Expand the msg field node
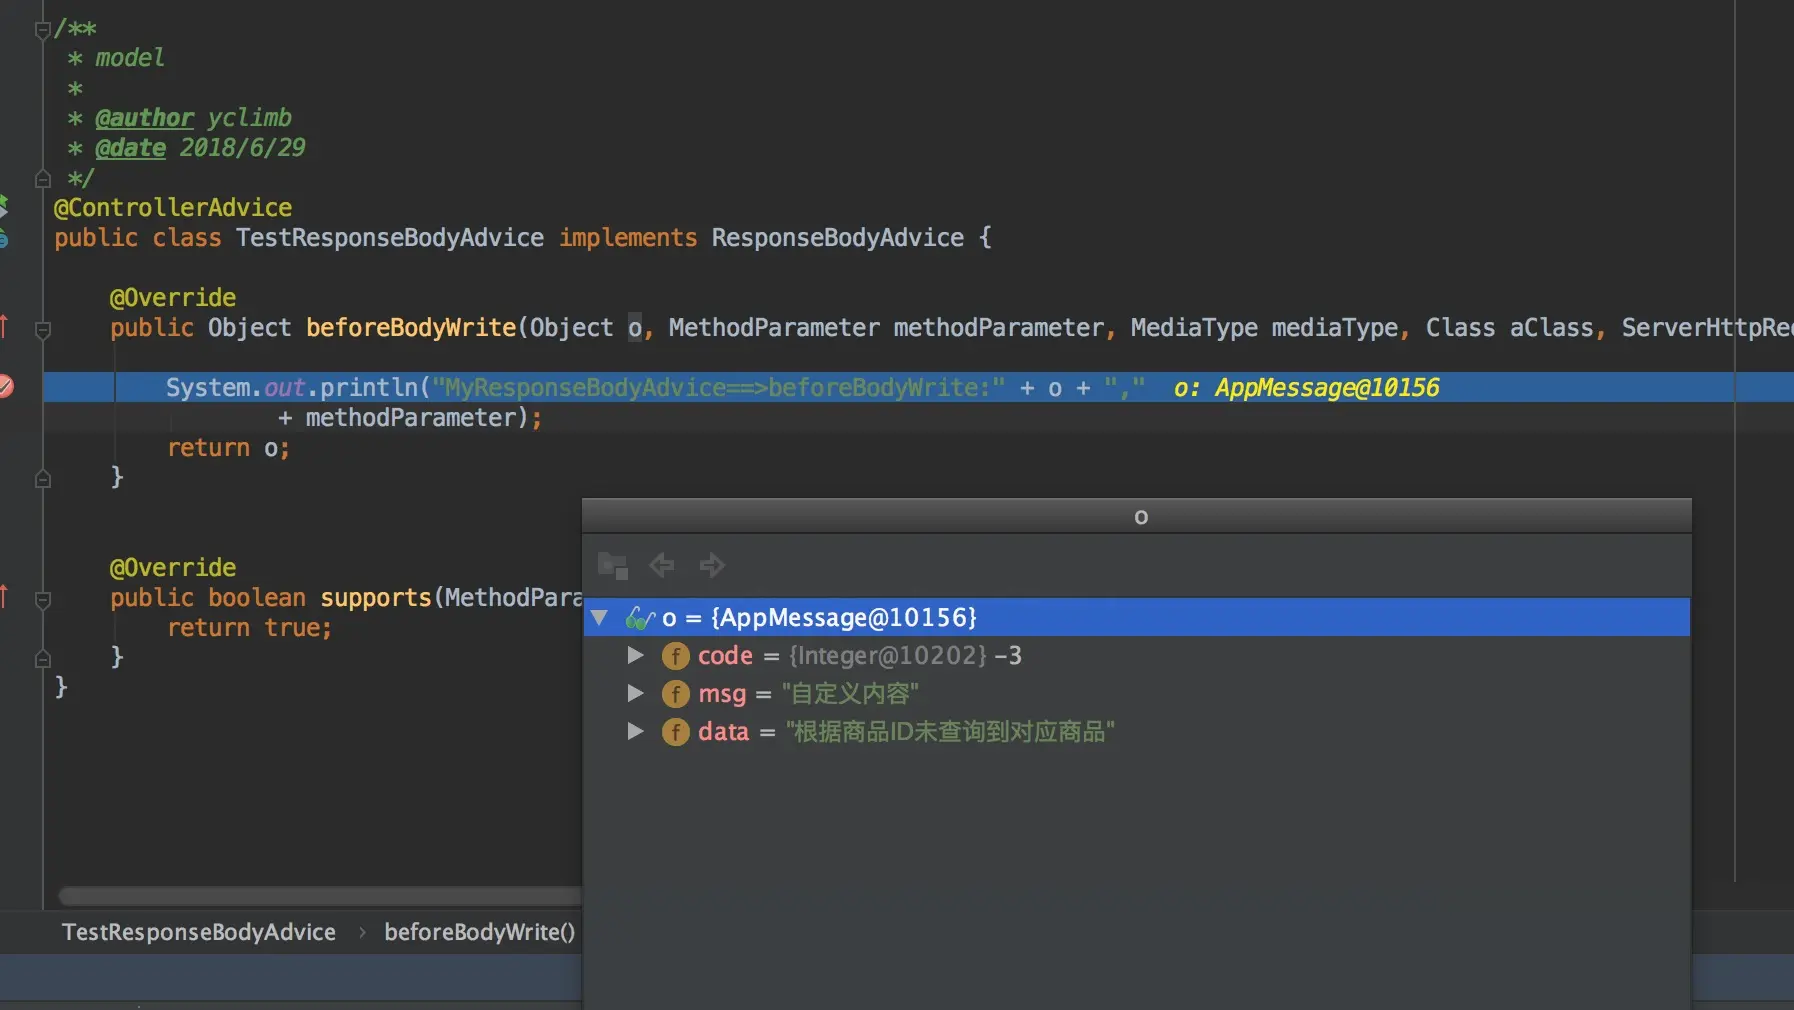Viewport: 1794px width, 1010px height. [635, 693]
